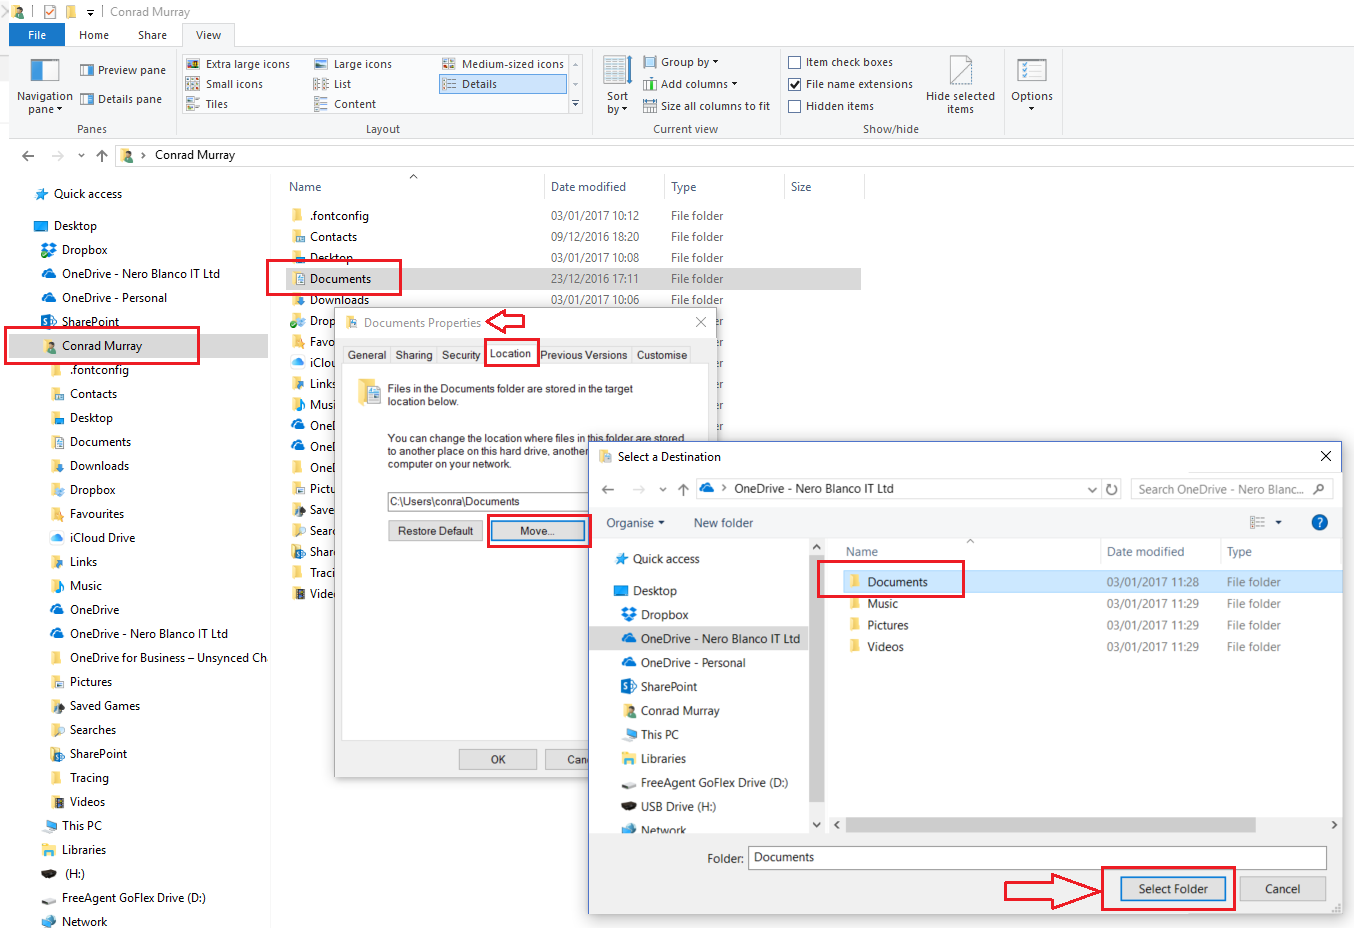This screenshot has height=928, width=1354.
Task: Expand the Layout gallery more arrow
Action: point(575,104)
